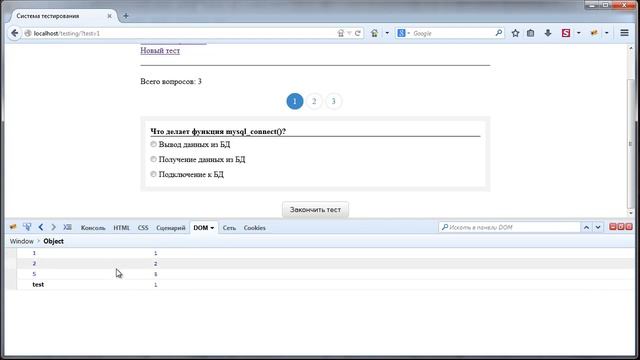Show the Firebug command line popup icon
This screenshot has width=640, height=360.
pyautogui.click(x=67, y=227)
